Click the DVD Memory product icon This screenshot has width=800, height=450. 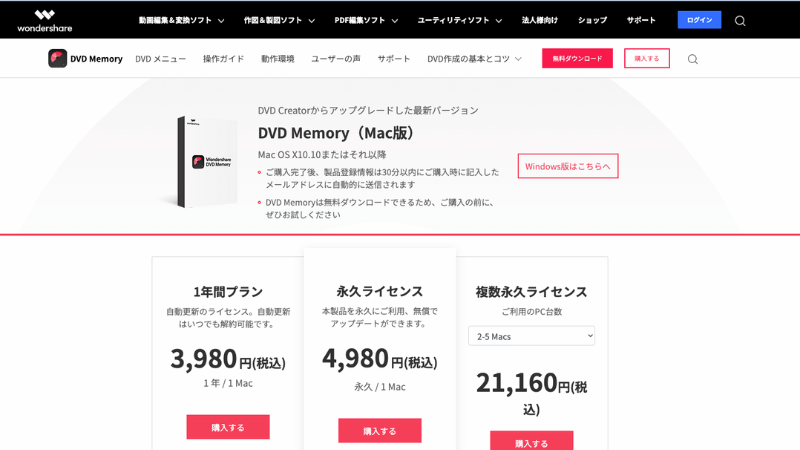click(58, 59)
